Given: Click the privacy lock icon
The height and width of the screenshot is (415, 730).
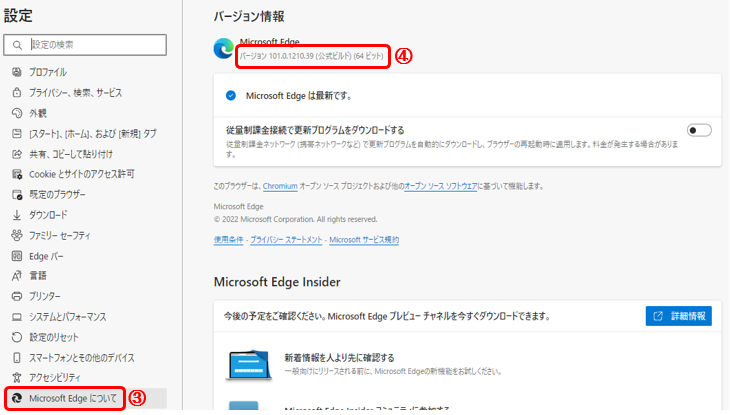Looking at the screenshot, I should (17, 92).
